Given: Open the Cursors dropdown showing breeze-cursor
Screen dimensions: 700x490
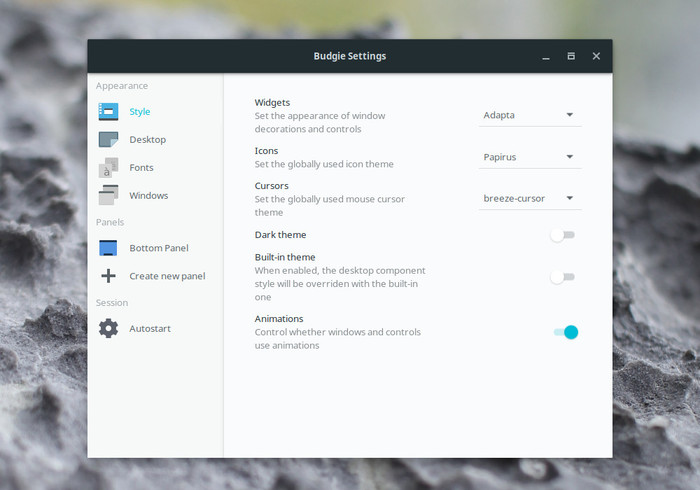Looking at the screenshot, I should coord(530,199).
